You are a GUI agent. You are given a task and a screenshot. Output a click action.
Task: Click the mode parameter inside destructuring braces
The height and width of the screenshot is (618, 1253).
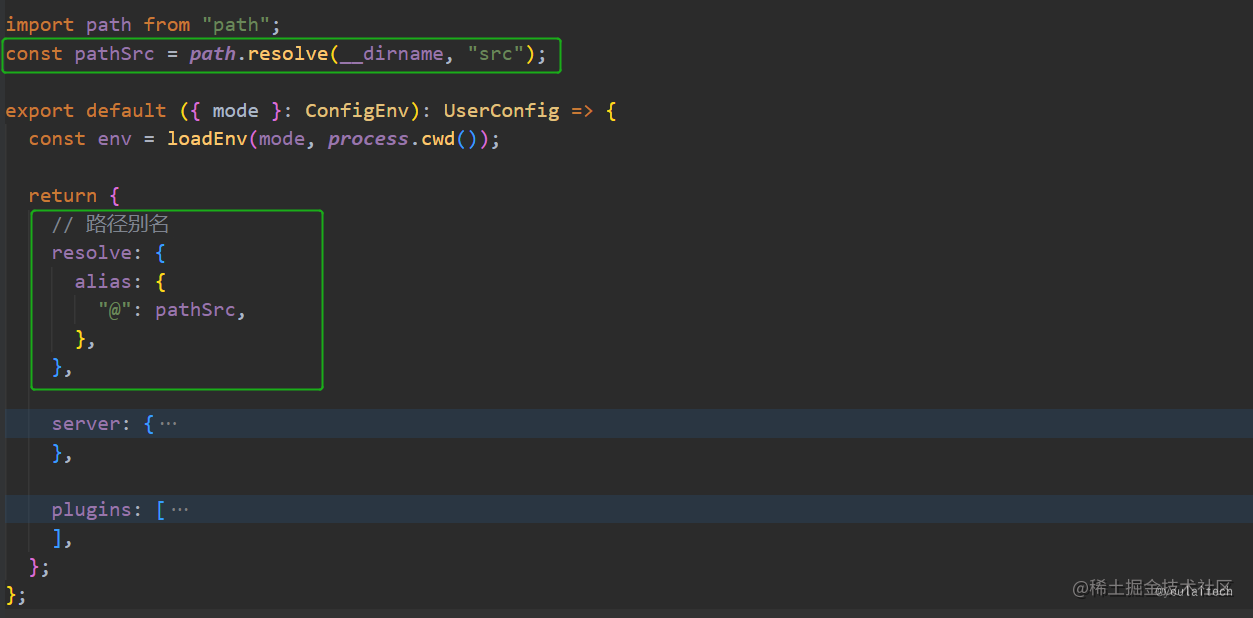[235, 111]
